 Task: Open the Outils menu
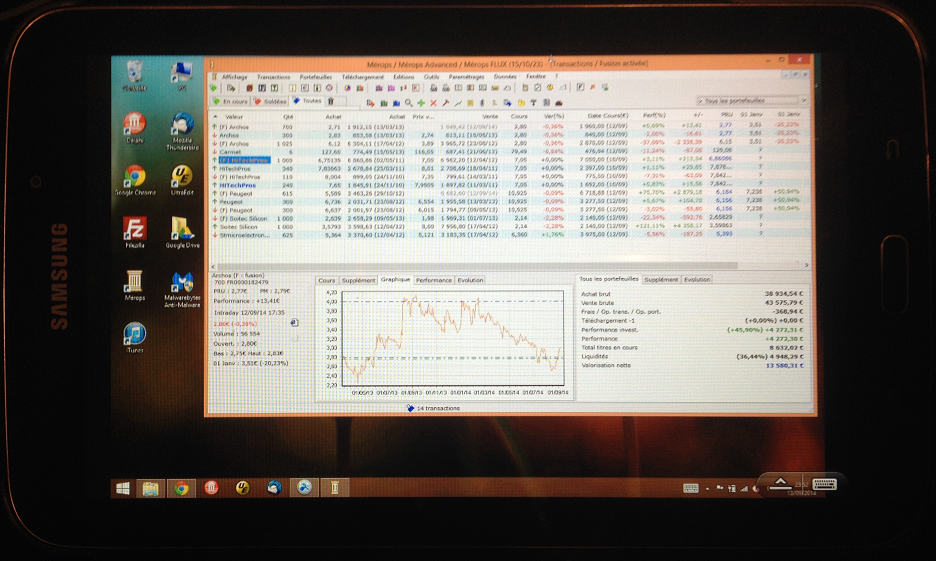coord(431,77)
